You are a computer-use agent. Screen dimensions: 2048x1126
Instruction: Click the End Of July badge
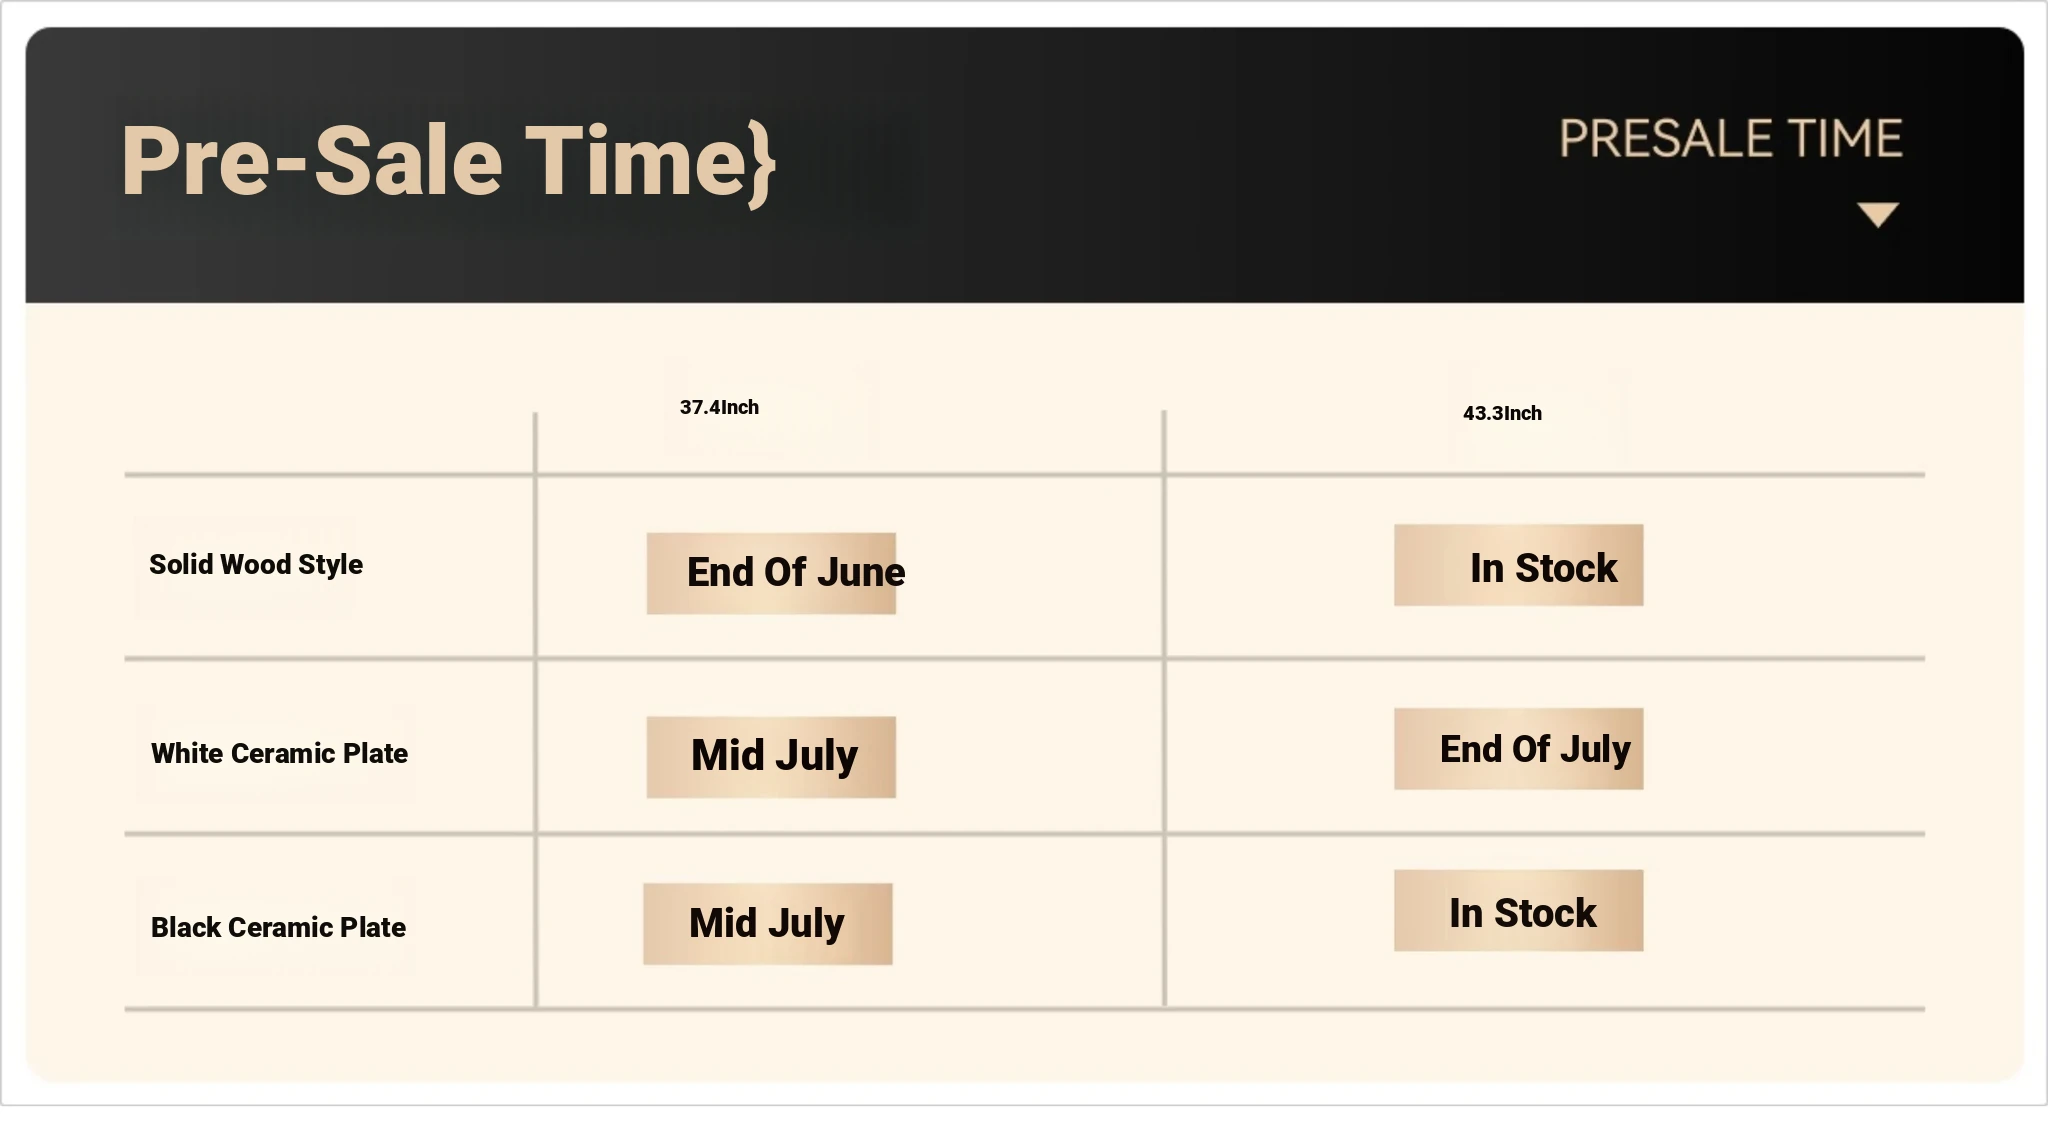tap(1518, 749)
